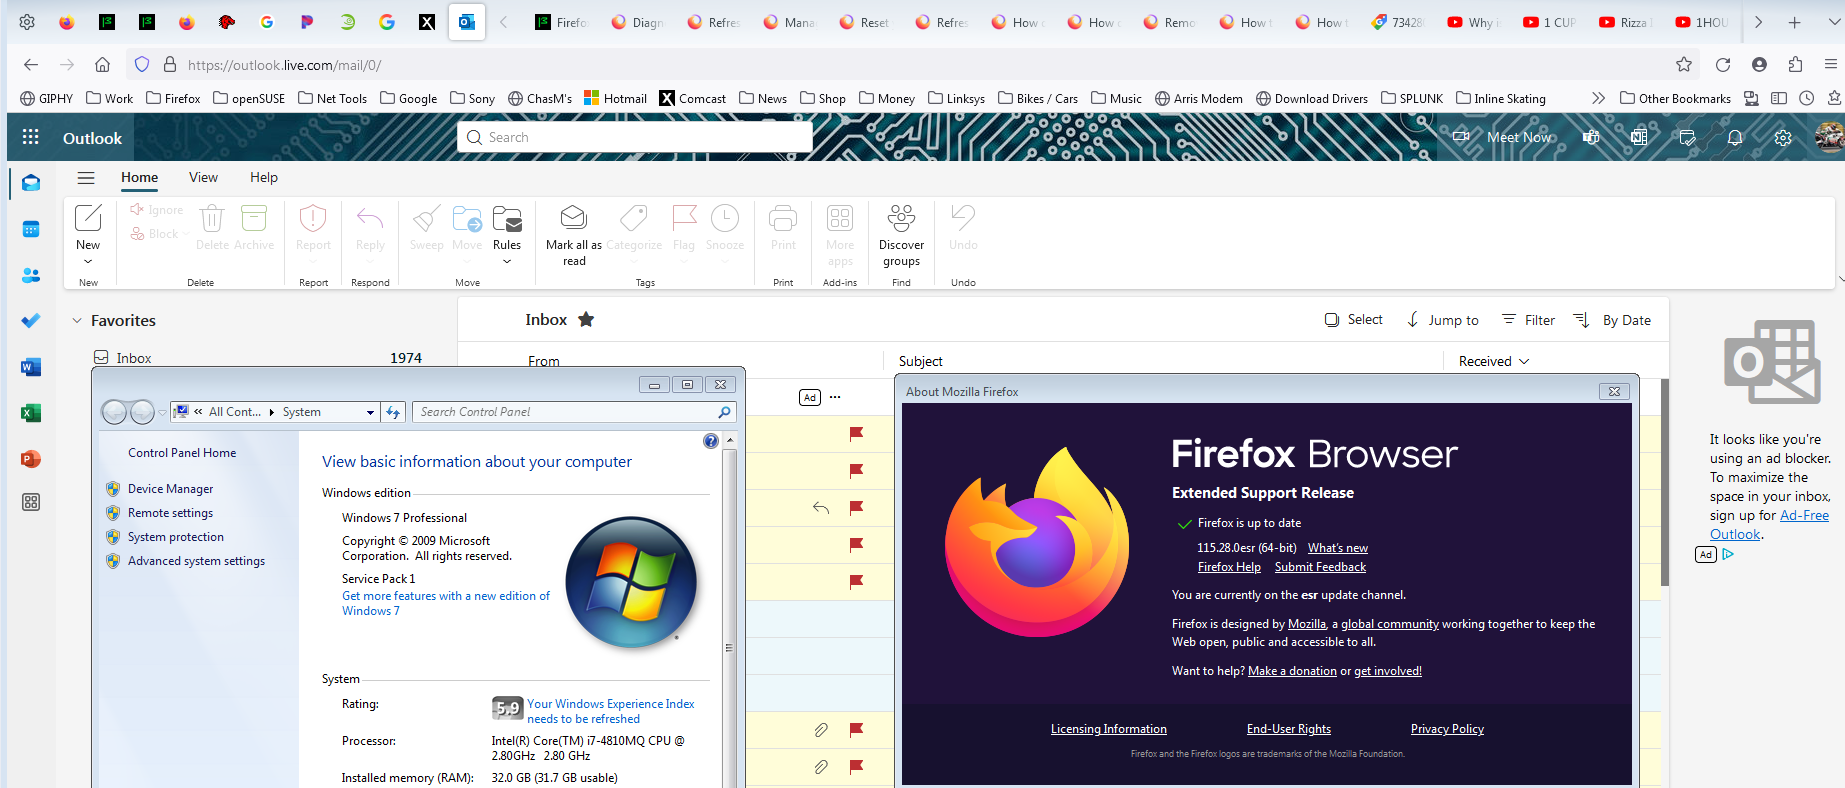Click the Discover groups icon

pos(901,219)
